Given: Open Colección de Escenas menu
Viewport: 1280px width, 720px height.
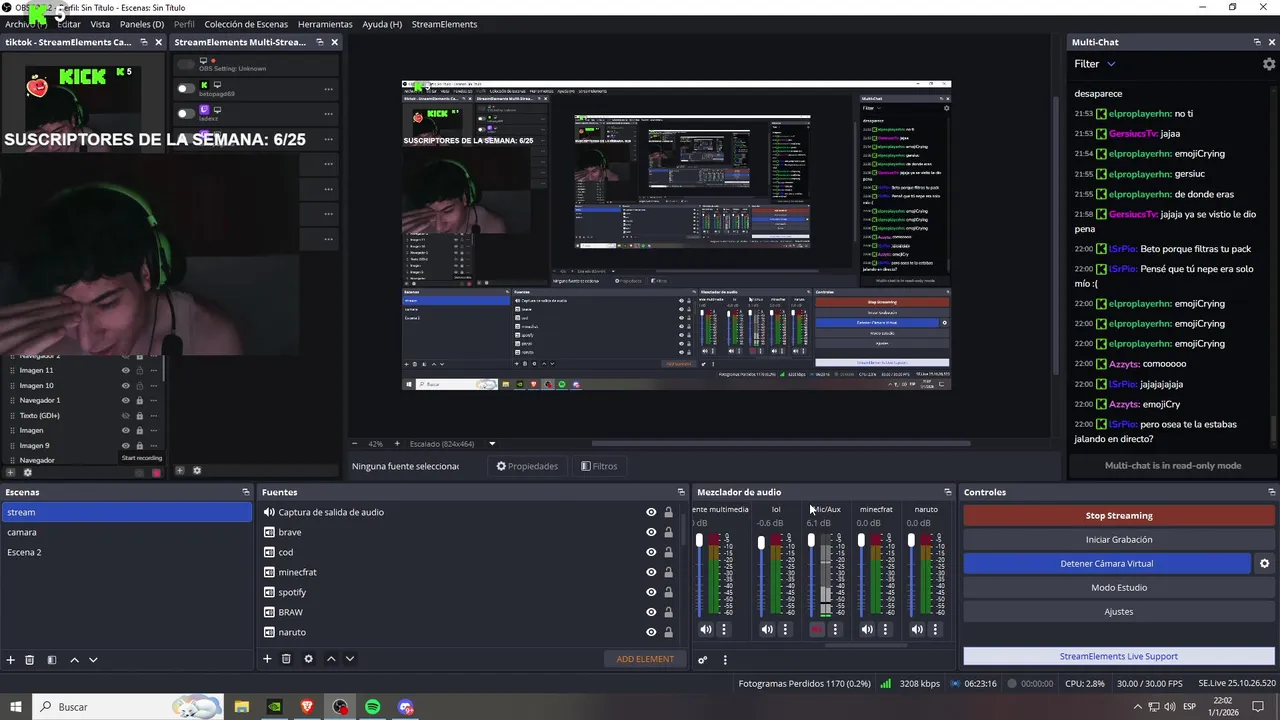Looking at the screenshot, I should [x=246, y=24].
